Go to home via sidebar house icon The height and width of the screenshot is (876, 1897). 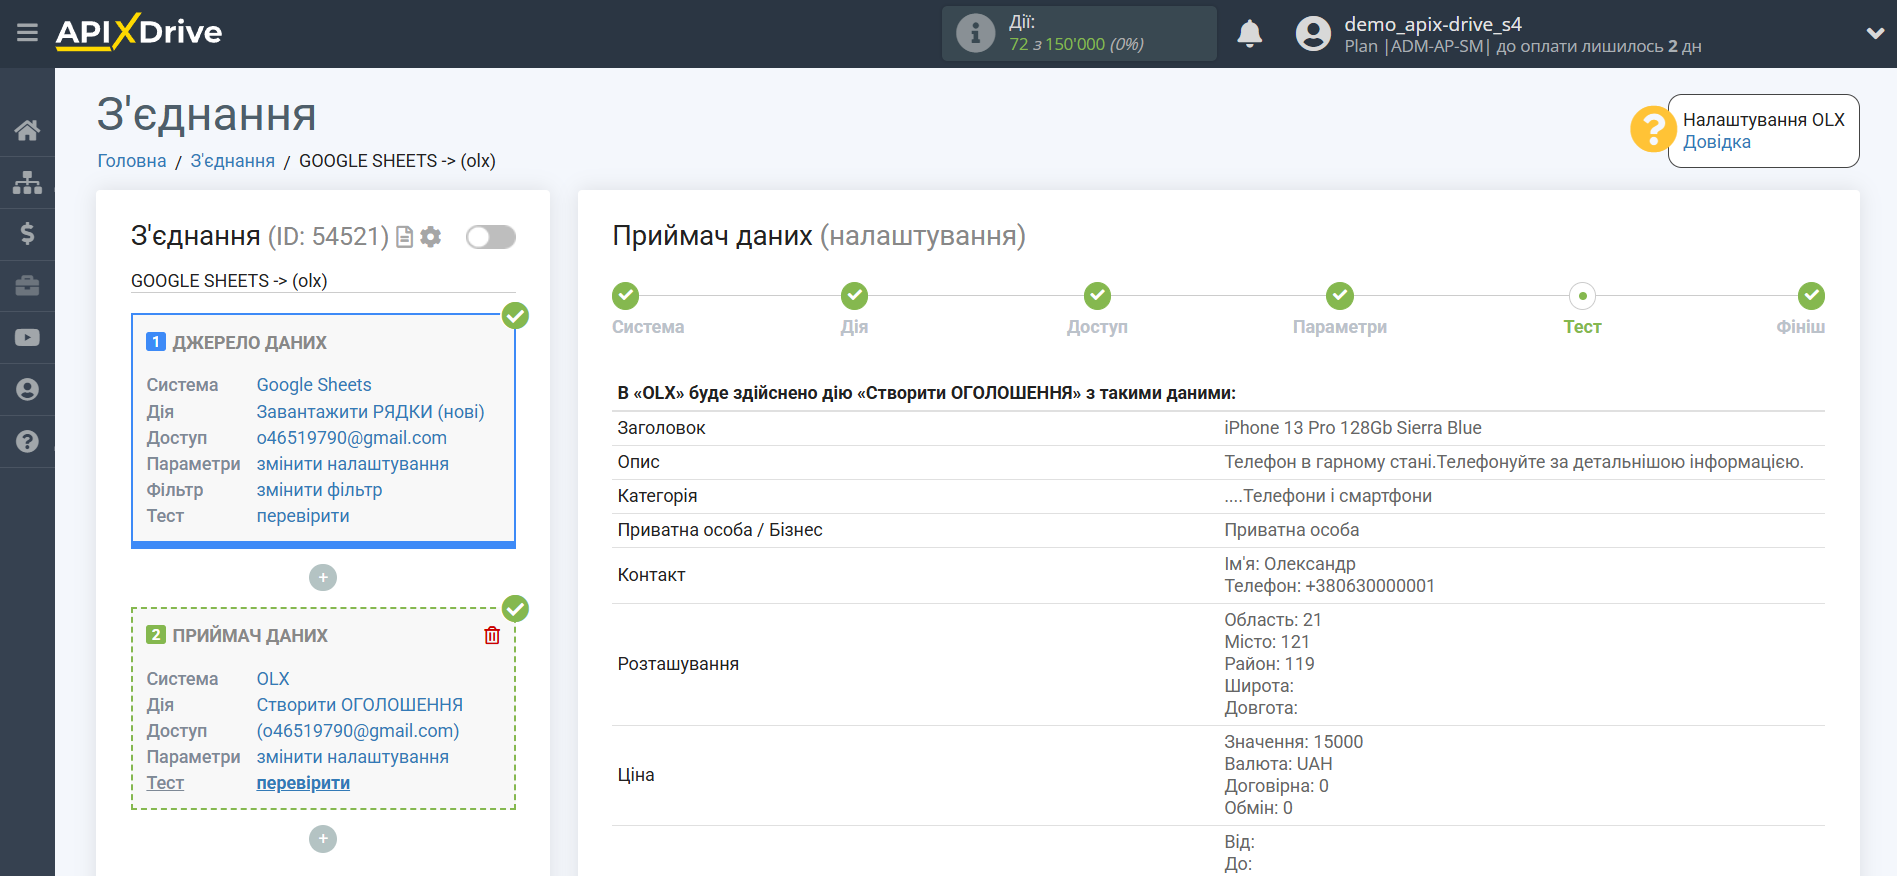[27, 130]
